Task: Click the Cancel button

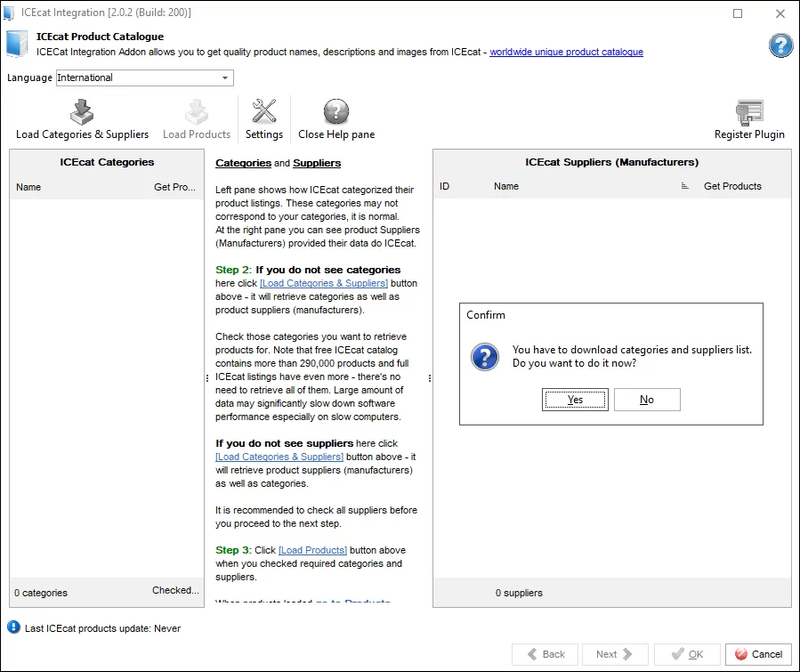Action: tap(758, 654)
